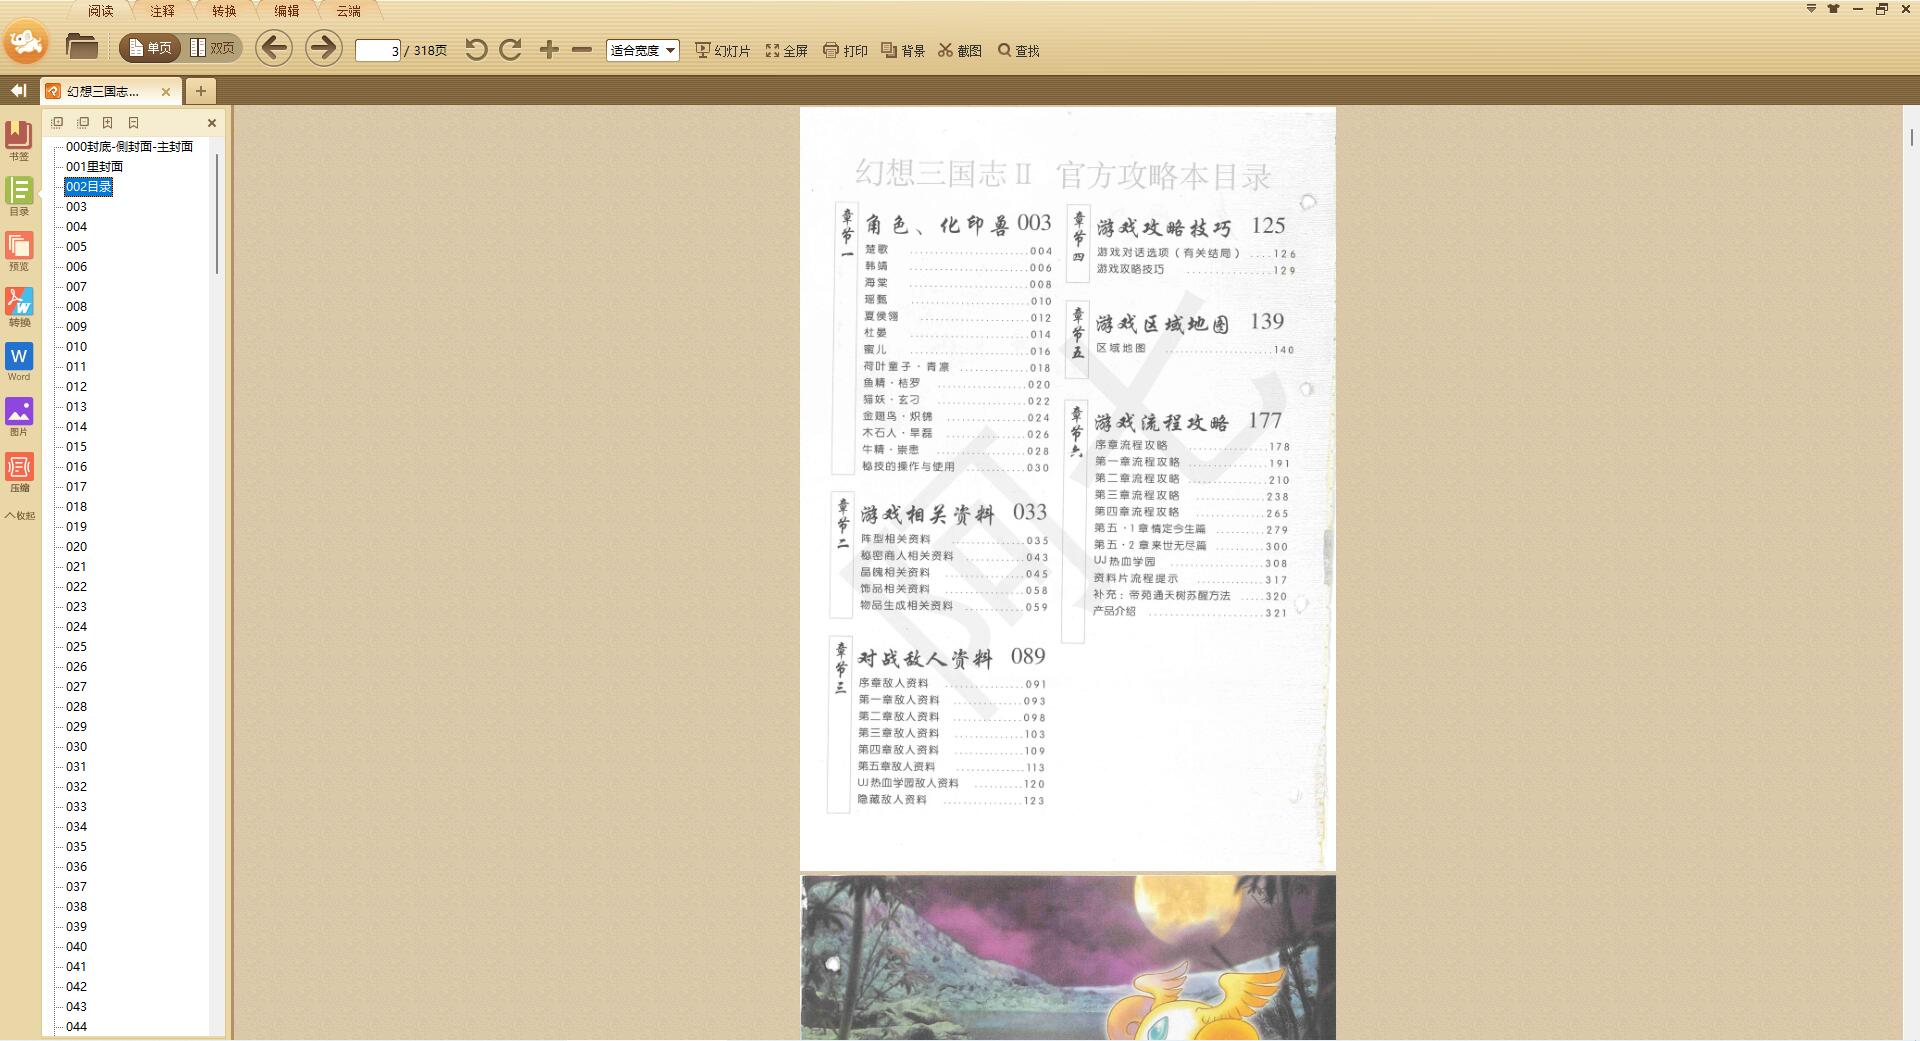Enter 全屏 fullscreen view
Viewport: 1920px width, 1041px height.
pos(790,50)
